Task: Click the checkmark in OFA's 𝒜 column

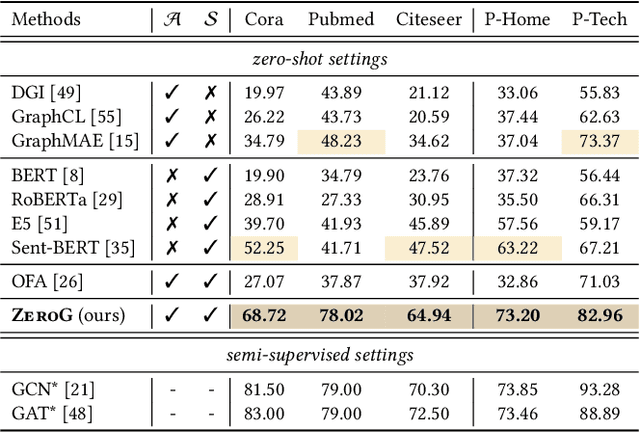Action: (x=171, y=281)
